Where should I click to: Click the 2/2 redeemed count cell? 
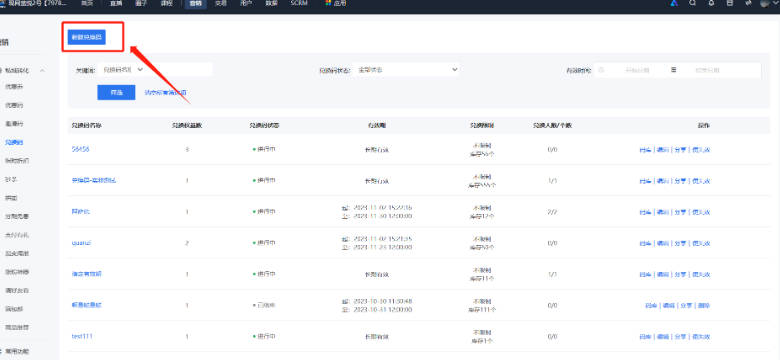click(x=552, y=212)
